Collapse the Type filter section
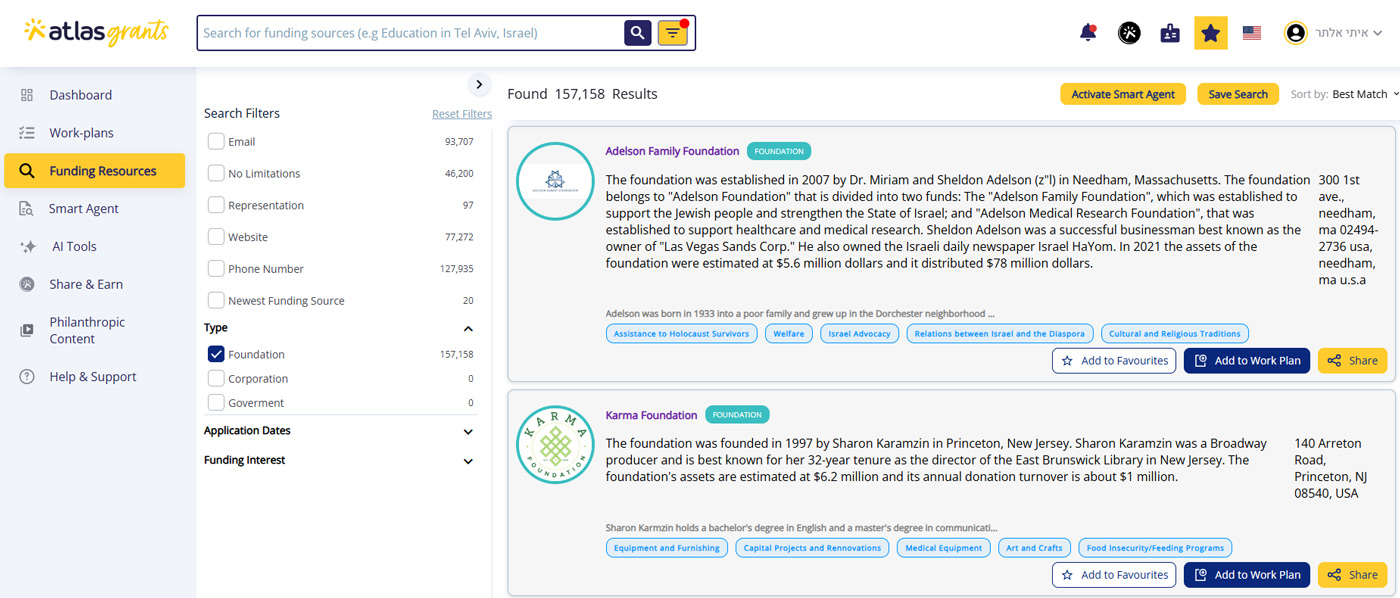 [x=468, y=329]
